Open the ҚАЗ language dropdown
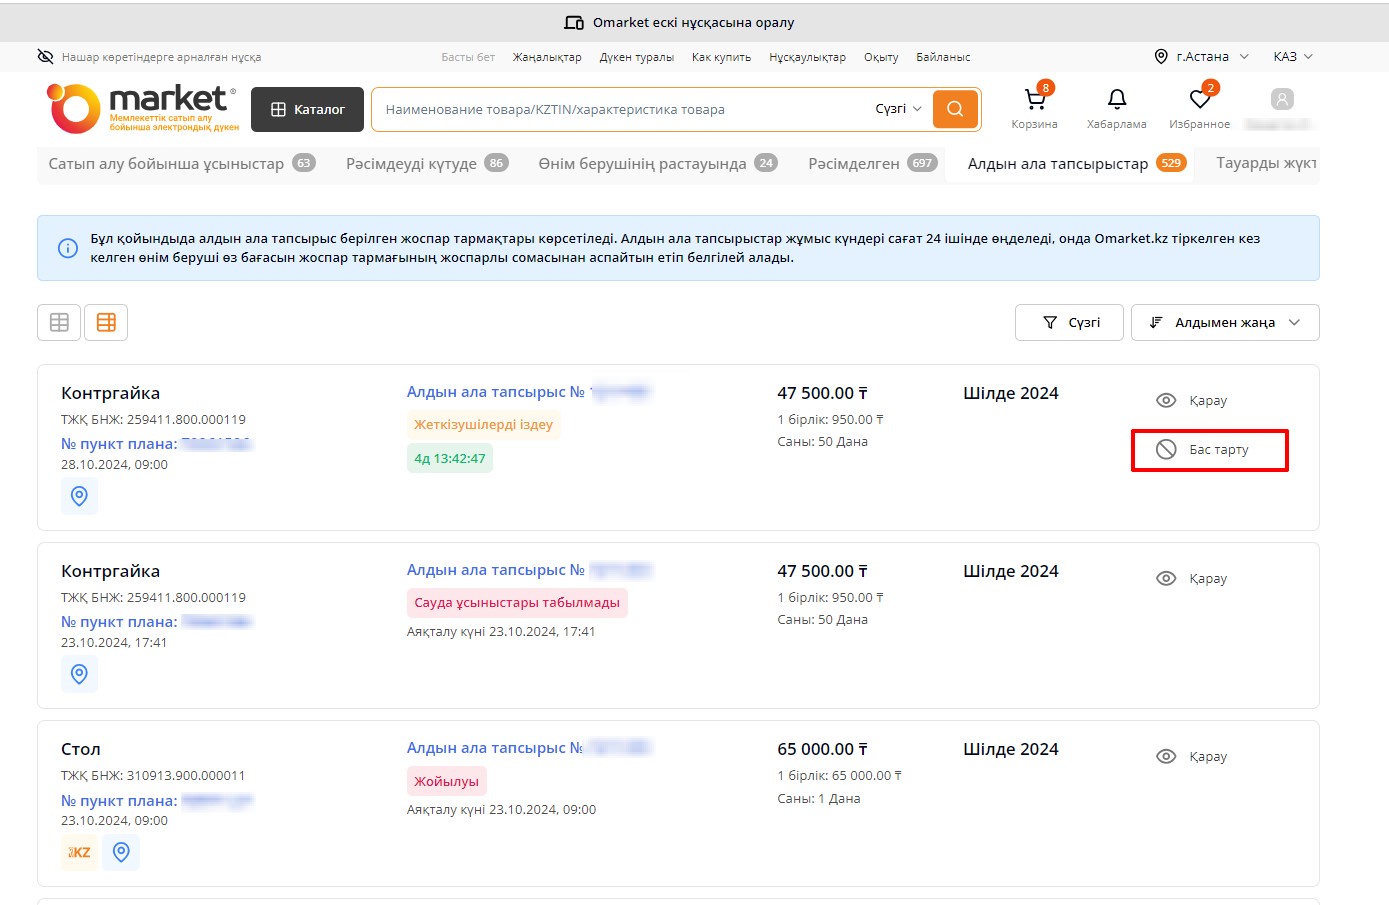Viewport: 1389px width, 905px height. coord(1292,57)
